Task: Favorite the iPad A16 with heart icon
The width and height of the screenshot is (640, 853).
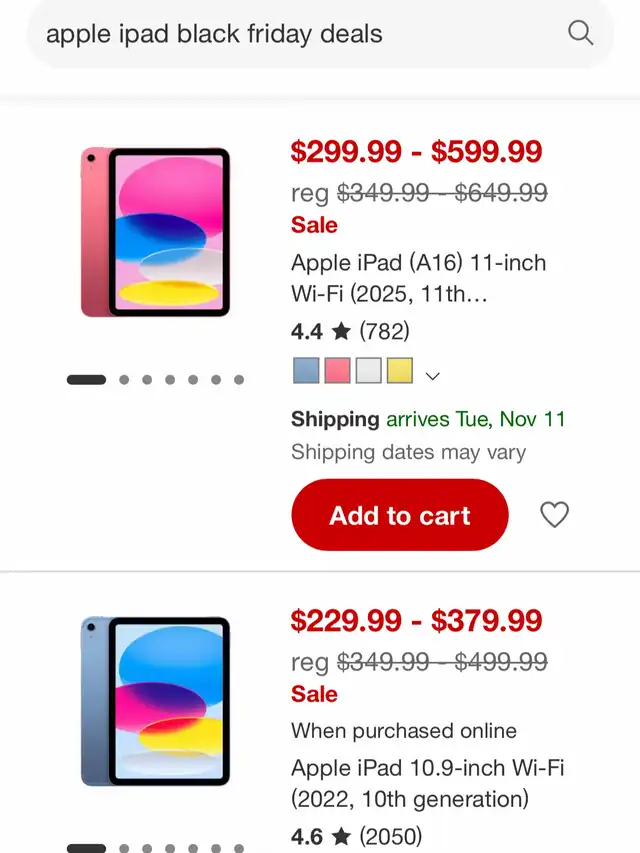Action: [554, 515]
